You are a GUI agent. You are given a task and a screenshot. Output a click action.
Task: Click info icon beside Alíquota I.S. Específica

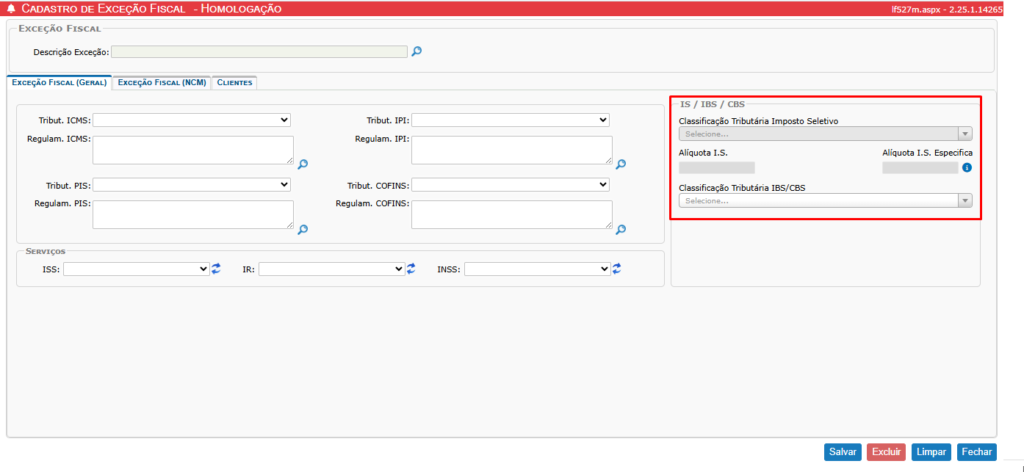click(x=967, y=168)
